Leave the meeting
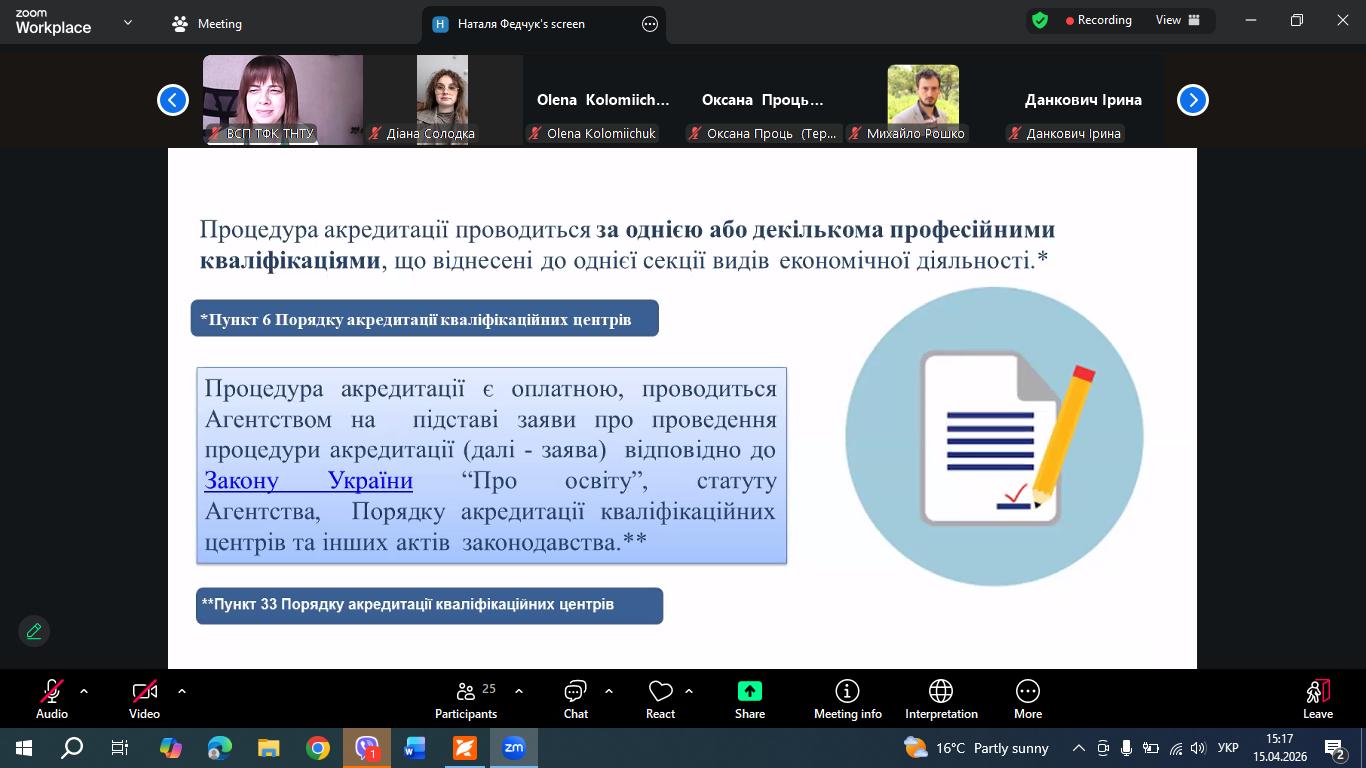Viewport: 1366px width, 768px height. coord(1318,699)
